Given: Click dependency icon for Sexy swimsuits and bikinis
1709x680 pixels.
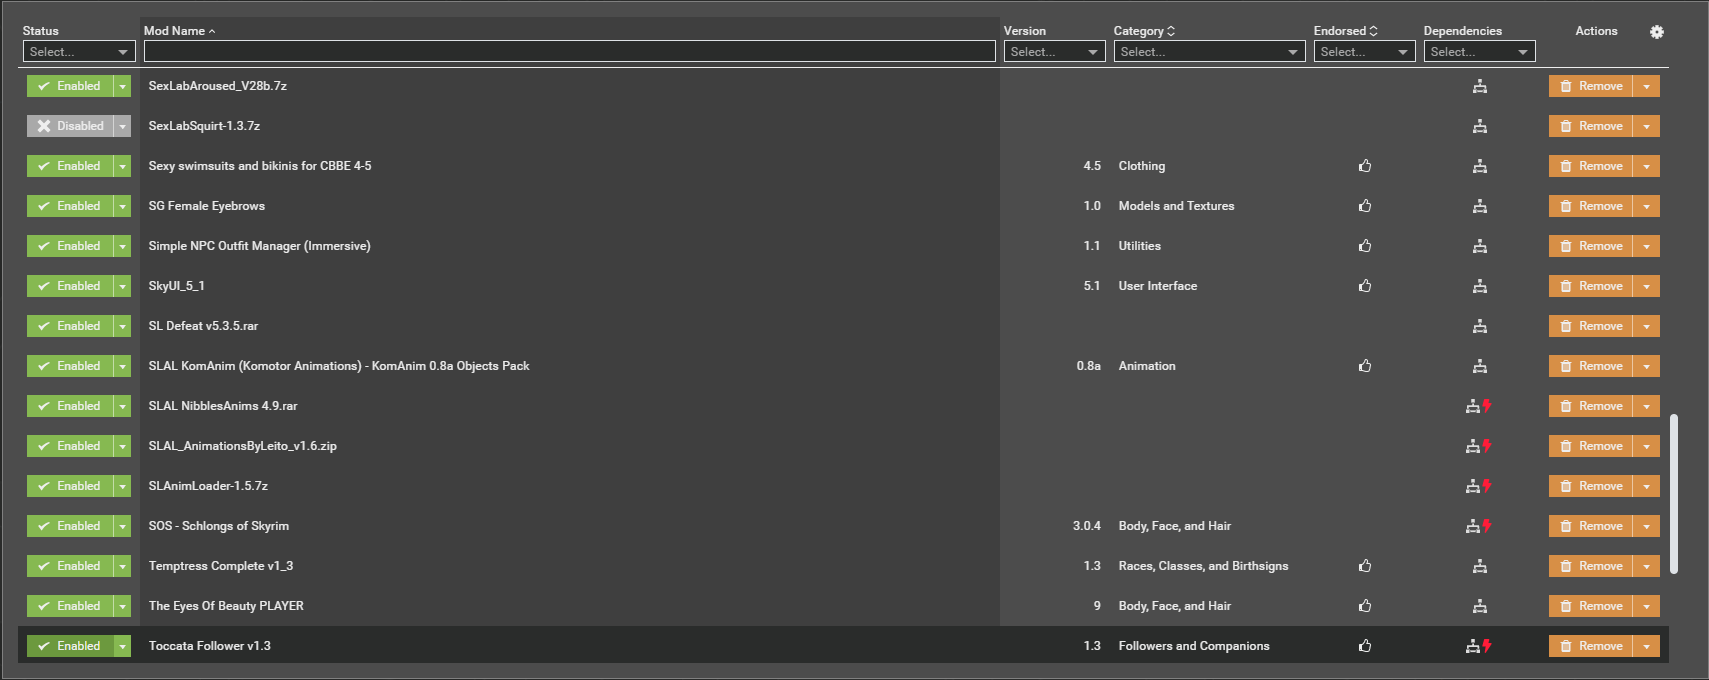Looking at the screenshot, I should [1480, 166].
